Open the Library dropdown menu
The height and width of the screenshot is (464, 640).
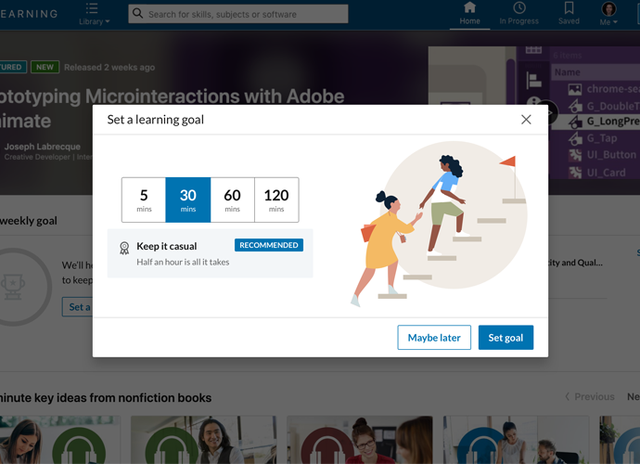tap(94, 14)
